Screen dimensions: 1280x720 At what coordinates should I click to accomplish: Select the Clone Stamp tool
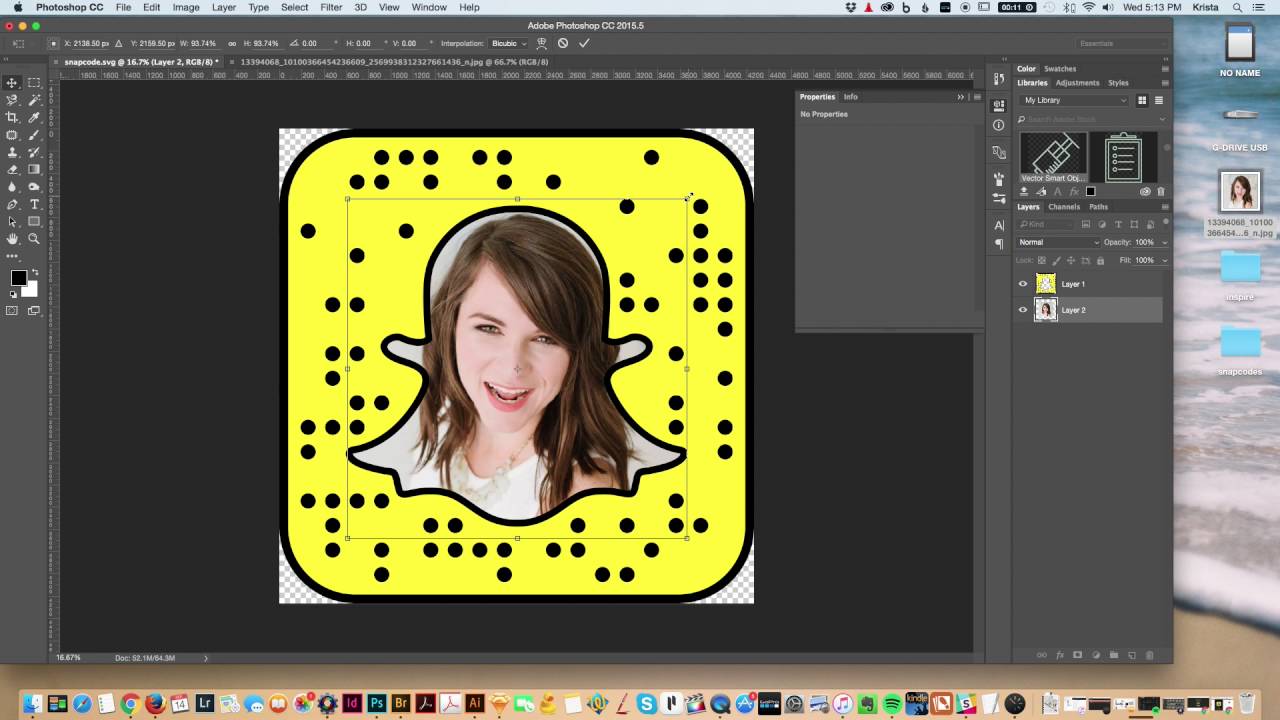(12, 152)
